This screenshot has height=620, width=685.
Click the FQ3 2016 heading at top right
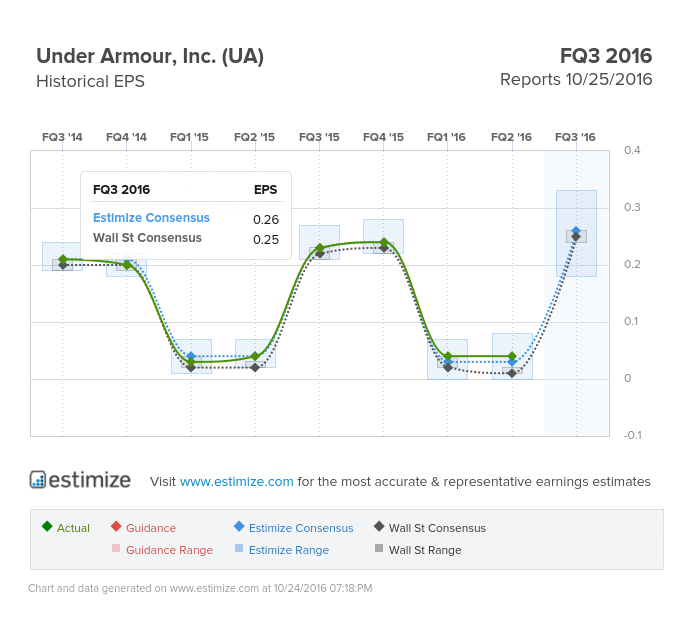pos(606,56)
